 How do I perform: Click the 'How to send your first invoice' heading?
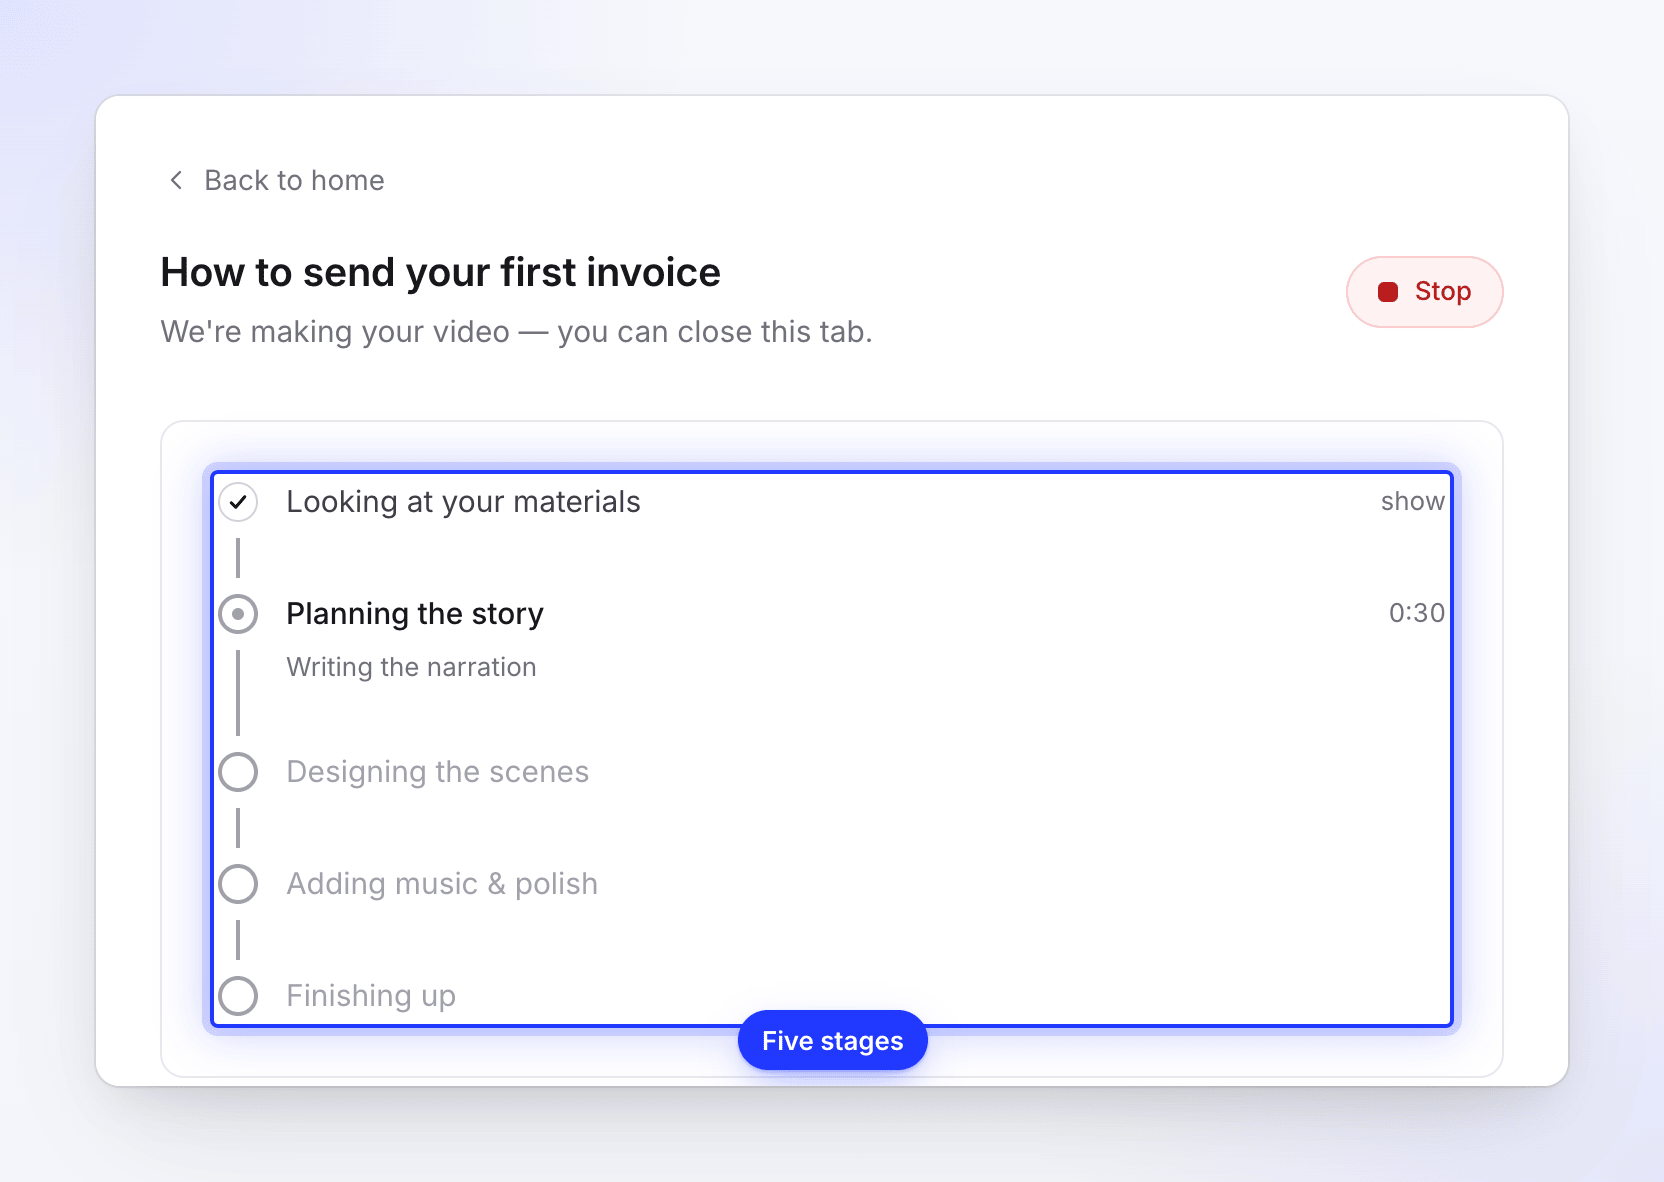tap(440, 272)
